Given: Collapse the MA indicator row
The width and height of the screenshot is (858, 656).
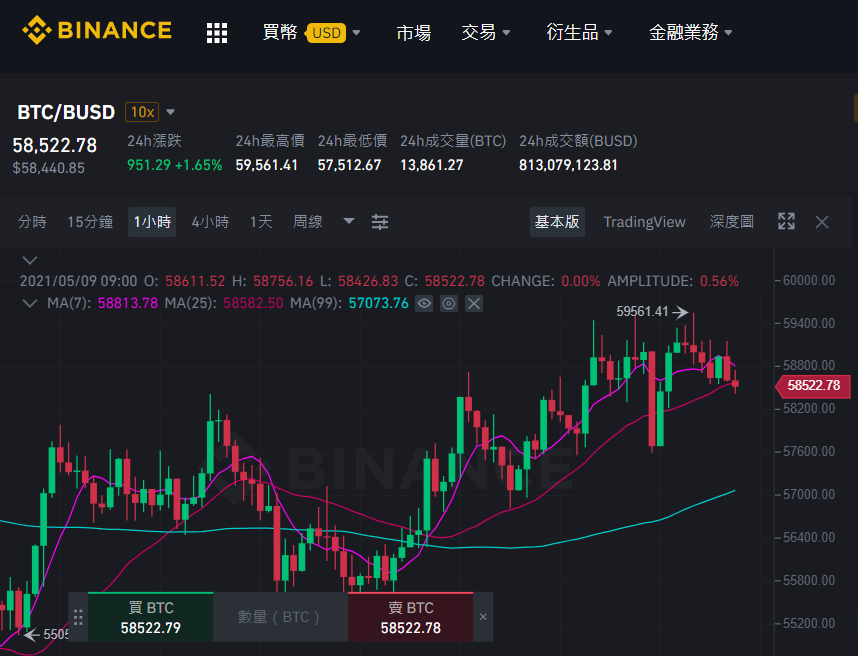Looking at the screenshot, I should (x=30, y=303).
